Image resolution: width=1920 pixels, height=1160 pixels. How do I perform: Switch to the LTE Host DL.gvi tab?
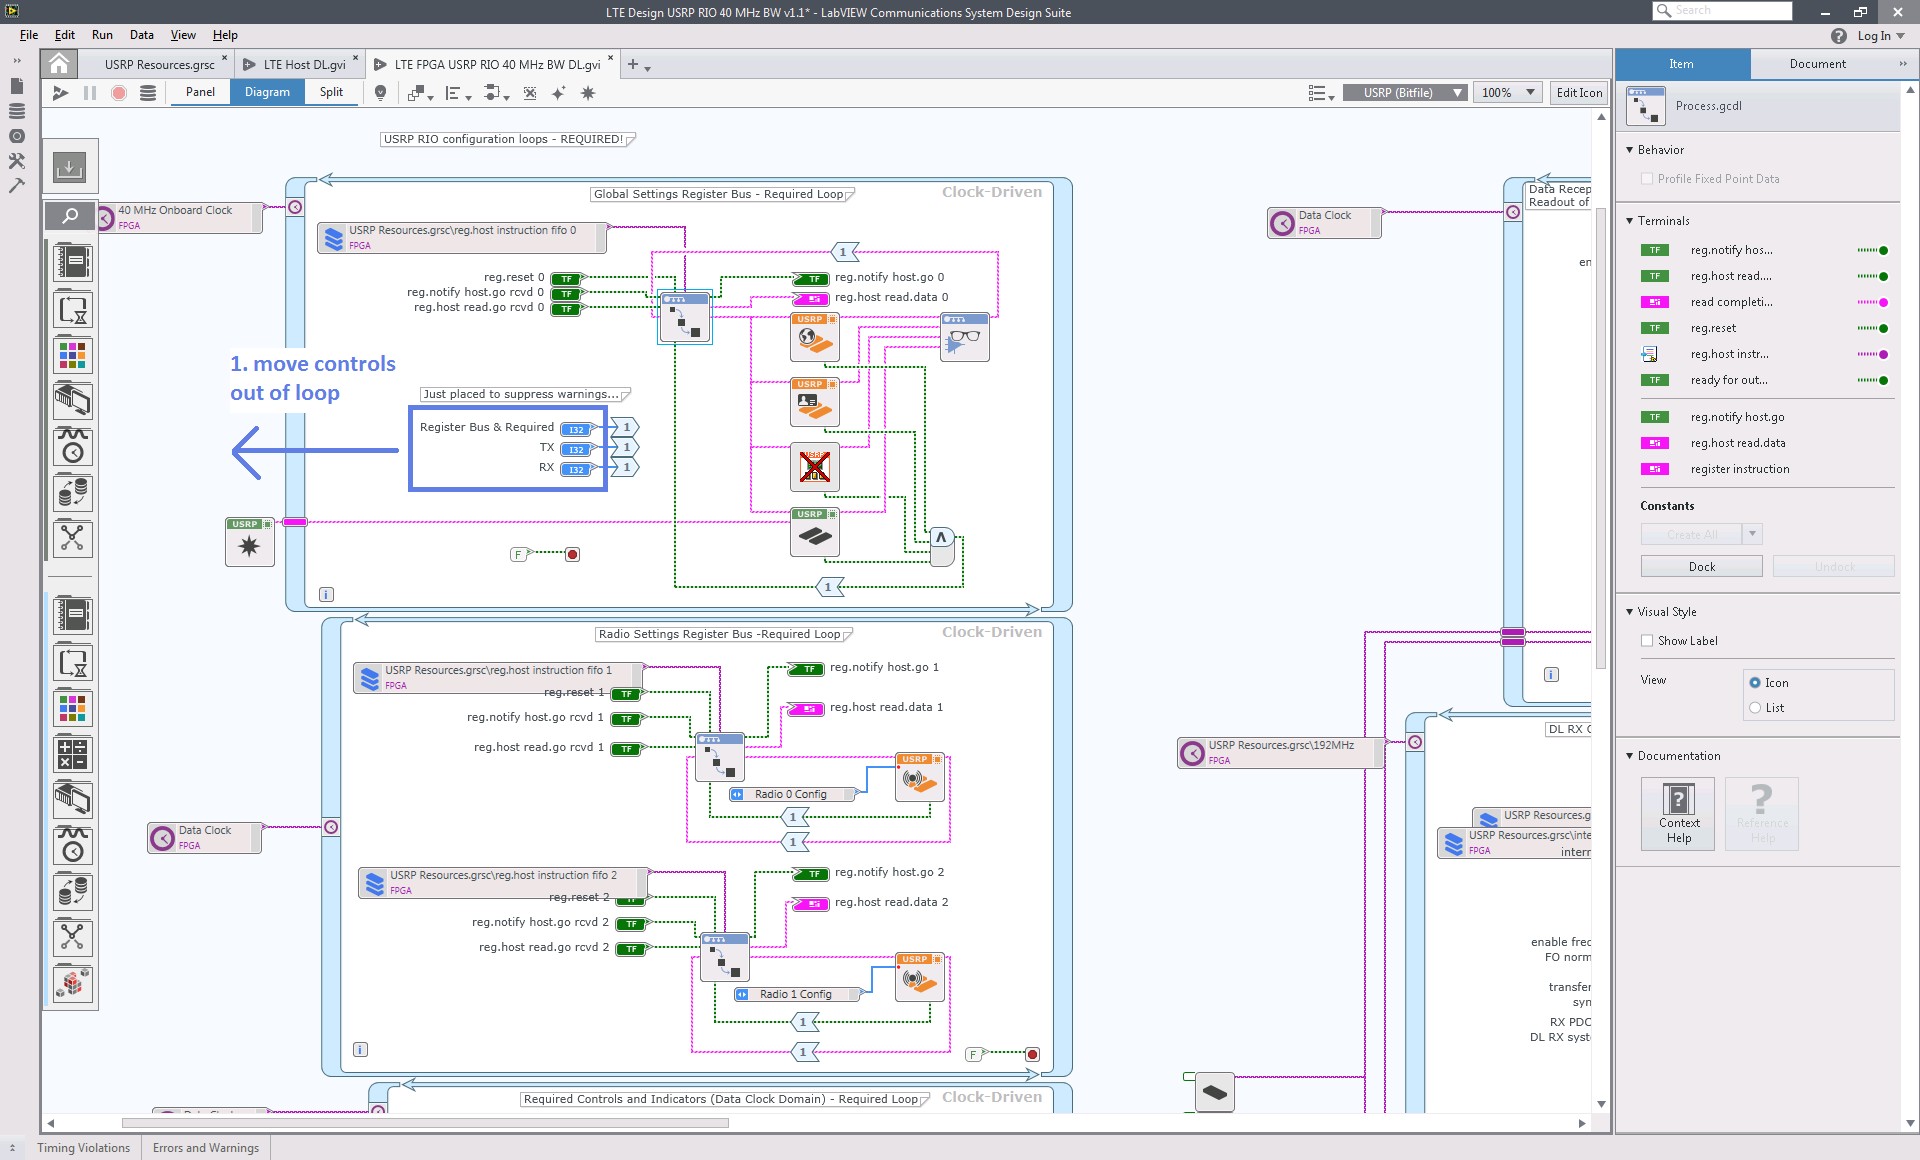tap(304, 64)
